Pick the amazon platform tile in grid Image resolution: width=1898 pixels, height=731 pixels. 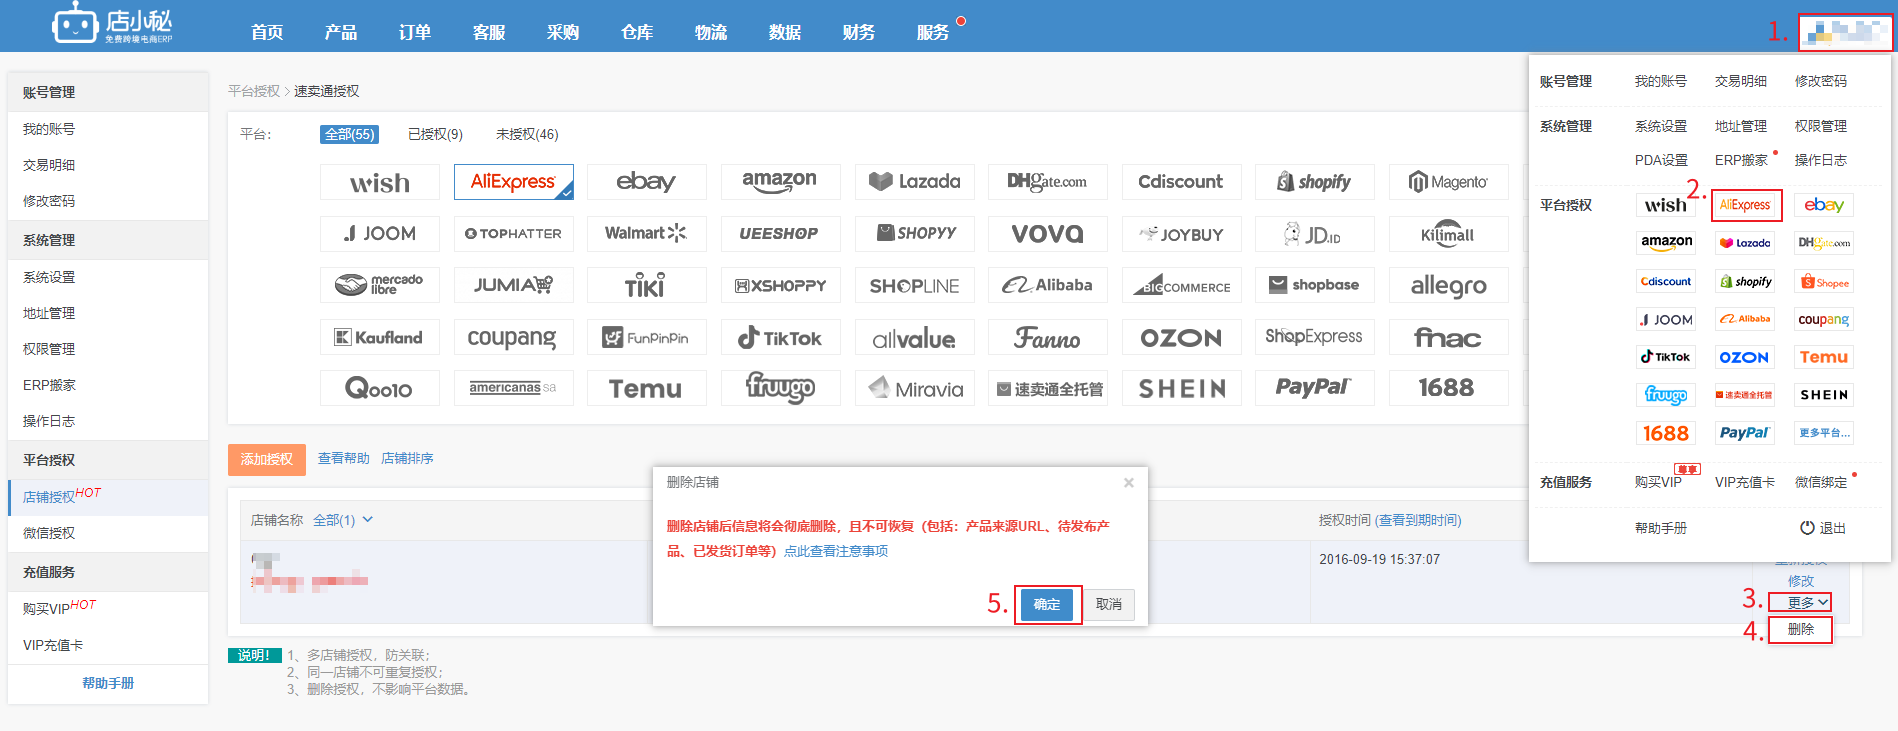[x=780, y=182]
